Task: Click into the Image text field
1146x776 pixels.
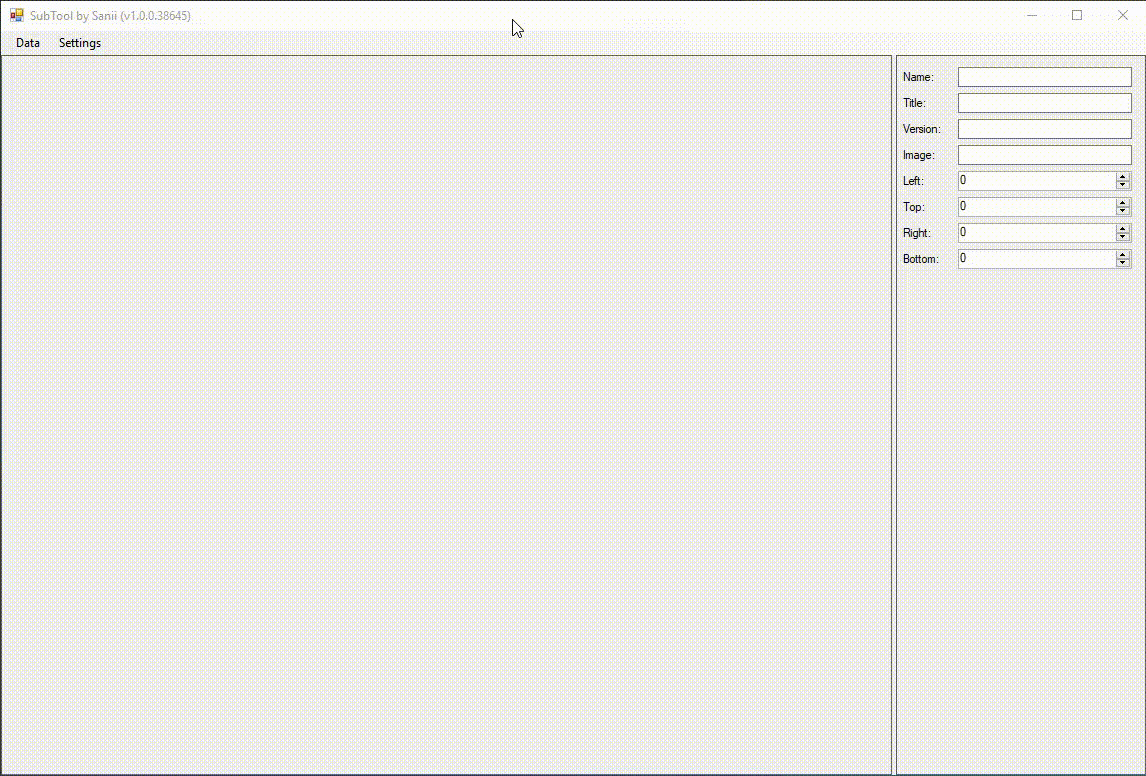Action: coord(1044,155)
